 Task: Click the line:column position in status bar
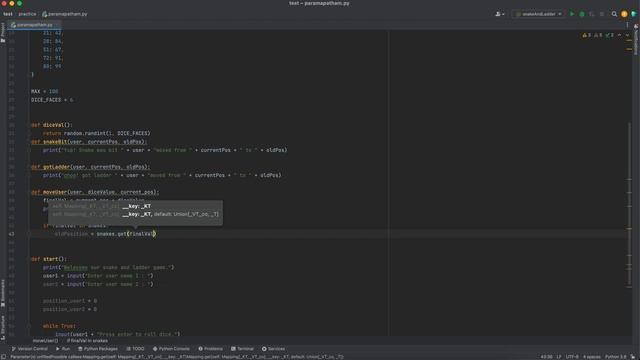[546, 357]
